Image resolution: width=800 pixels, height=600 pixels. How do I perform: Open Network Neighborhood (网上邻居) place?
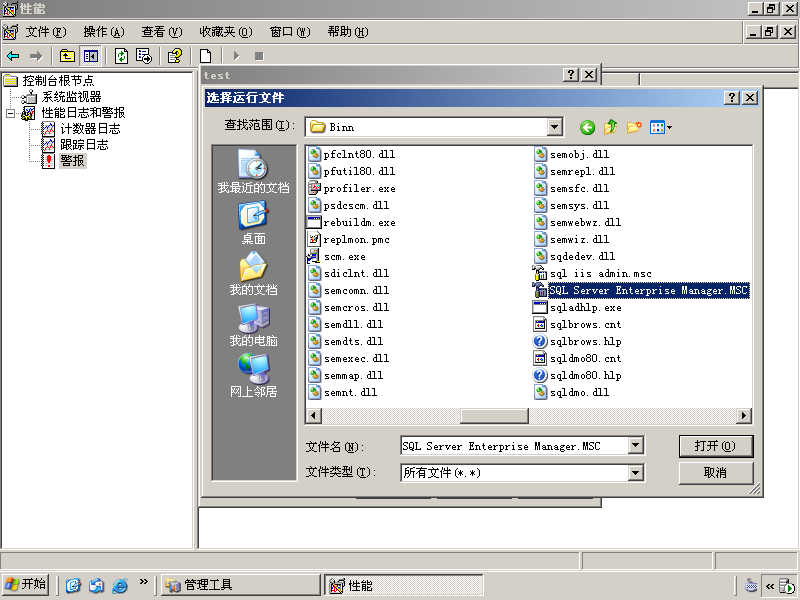pos(254,376)
